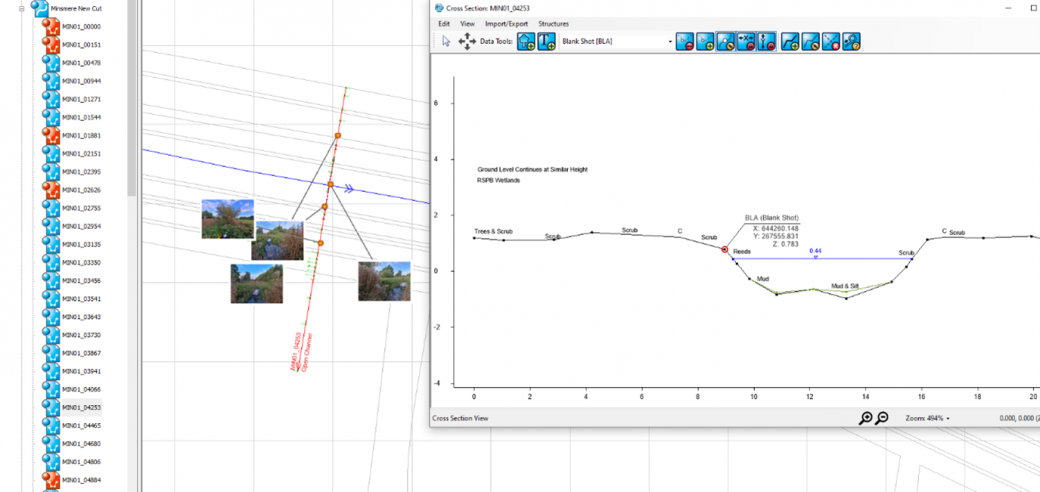Open the photo thumbnail showing channel and reeds

pyautogui.click(x=277, y=240)
